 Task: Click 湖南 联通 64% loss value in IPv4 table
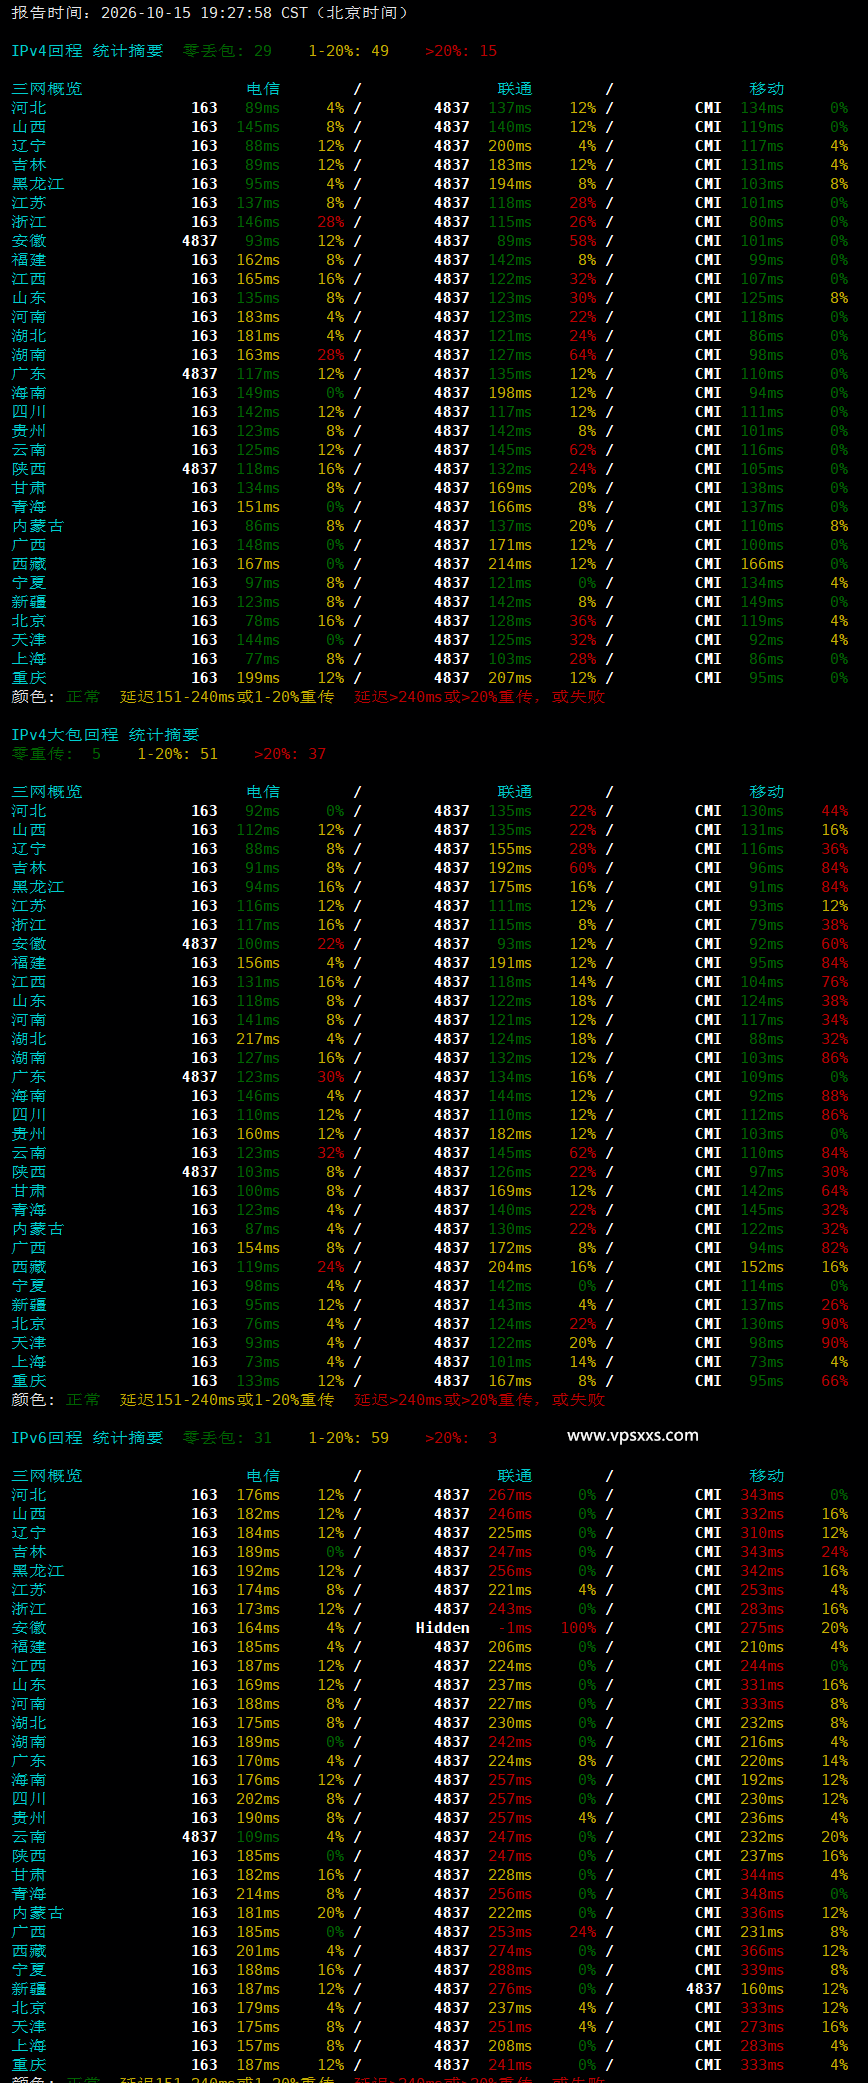coord(583,355)
